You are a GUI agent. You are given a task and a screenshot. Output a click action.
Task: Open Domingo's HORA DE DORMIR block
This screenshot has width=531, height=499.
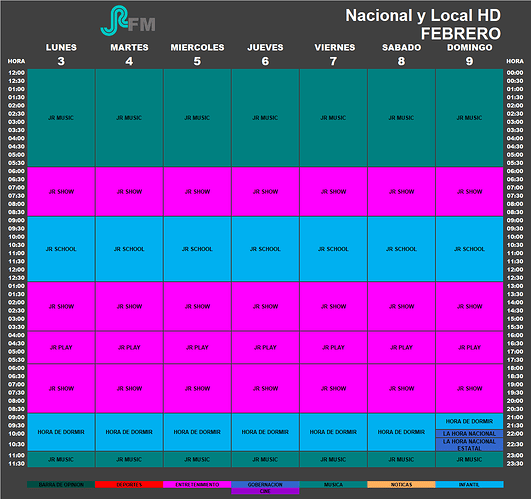coord(469,421)
